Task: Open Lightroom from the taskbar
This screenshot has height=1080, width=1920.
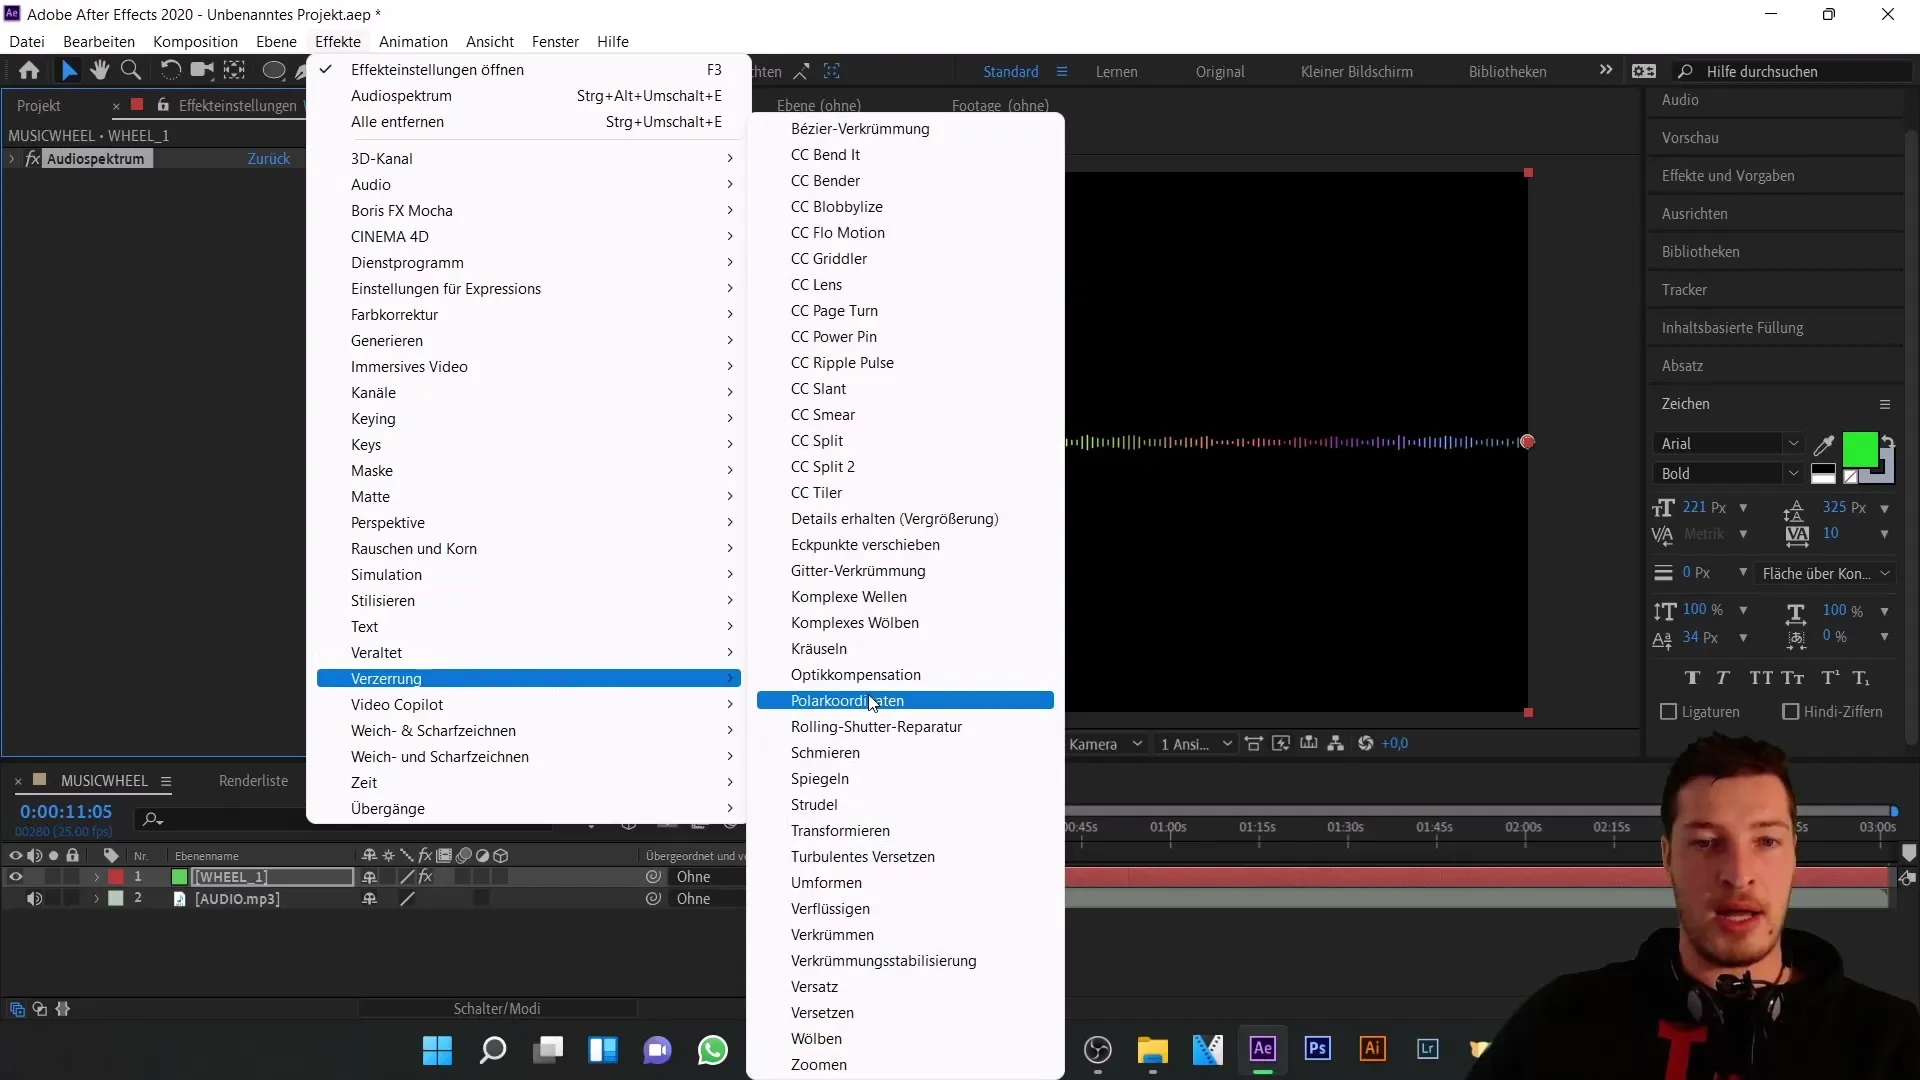Action: pos(1428,1048)
